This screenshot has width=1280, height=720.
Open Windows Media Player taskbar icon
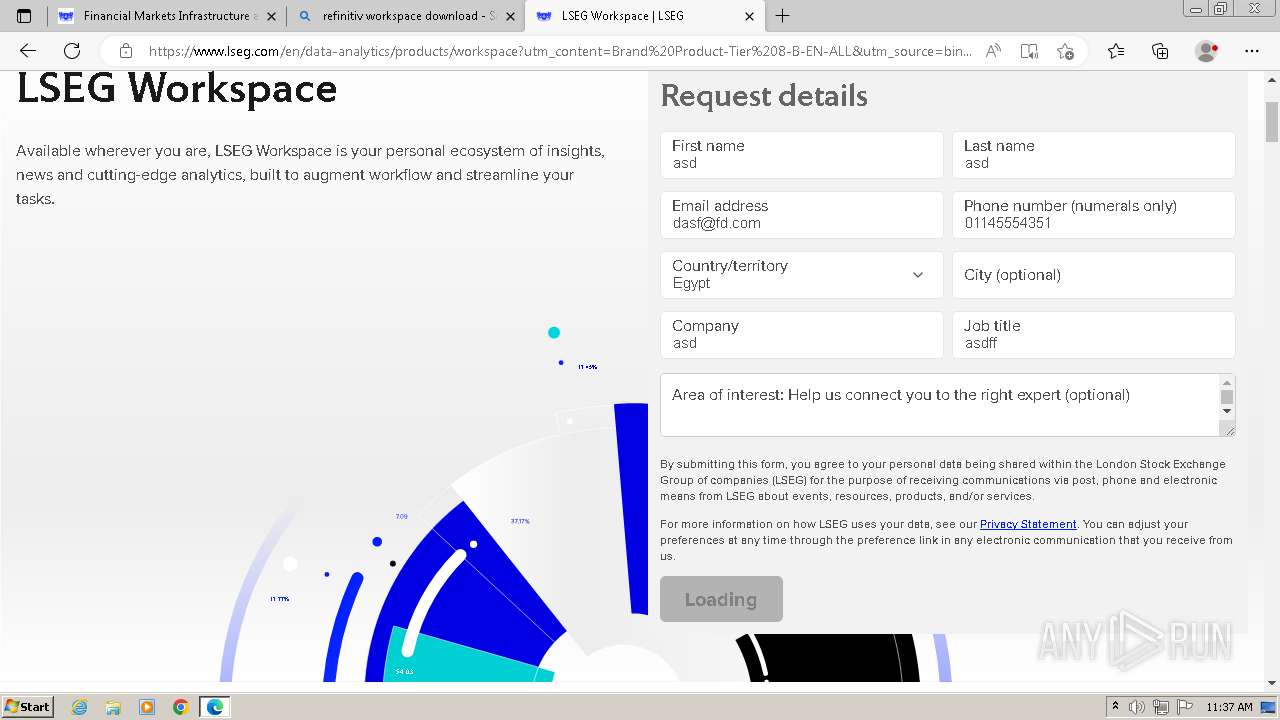tap(147, 707)
